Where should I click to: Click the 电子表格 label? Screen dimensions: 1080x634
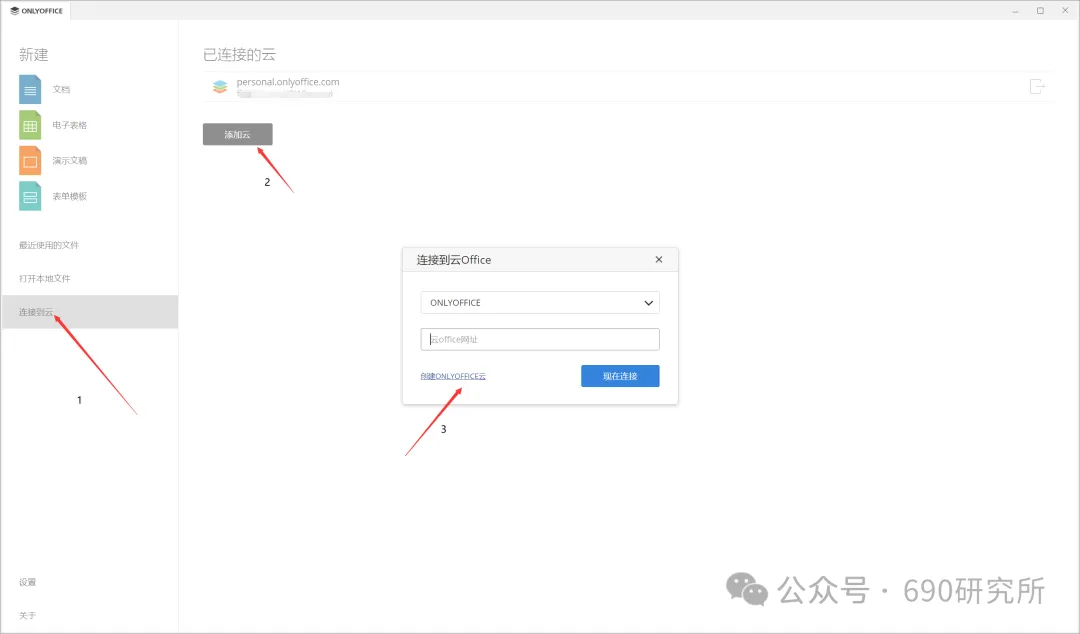click(70, 125)
